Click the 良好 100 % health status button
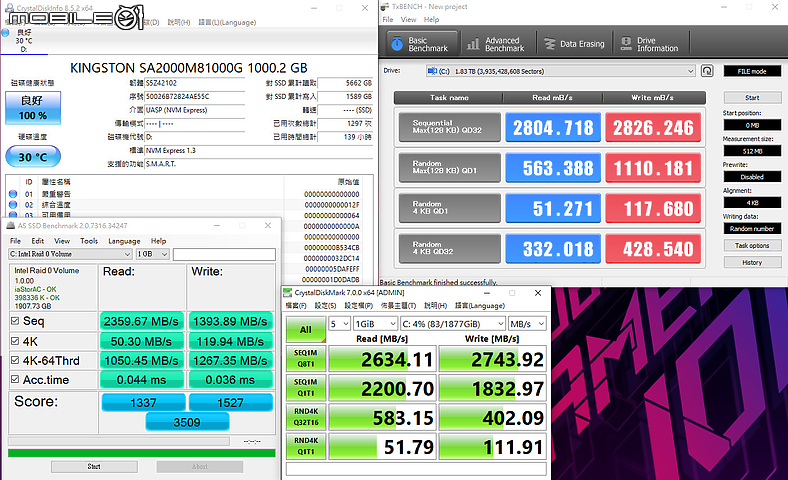This screenshot has width=788, height=480. click(33, 108)
